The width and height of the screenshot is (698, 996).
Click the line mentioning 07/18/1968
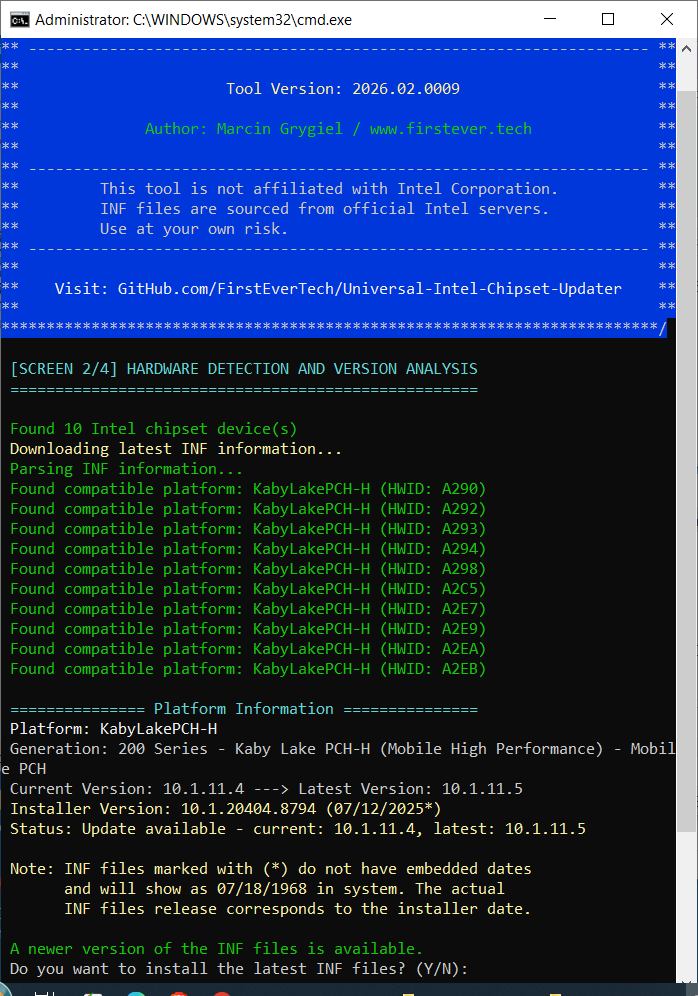(x=284, y=889)
